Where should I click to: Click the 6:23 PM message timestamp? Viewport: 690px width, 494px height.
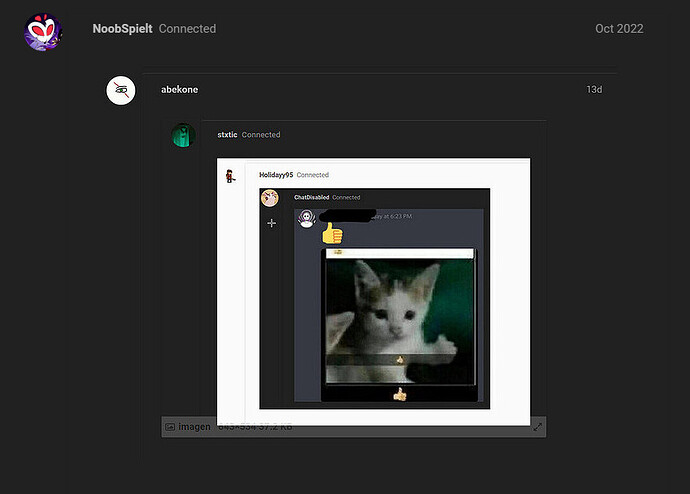[391, 216]
